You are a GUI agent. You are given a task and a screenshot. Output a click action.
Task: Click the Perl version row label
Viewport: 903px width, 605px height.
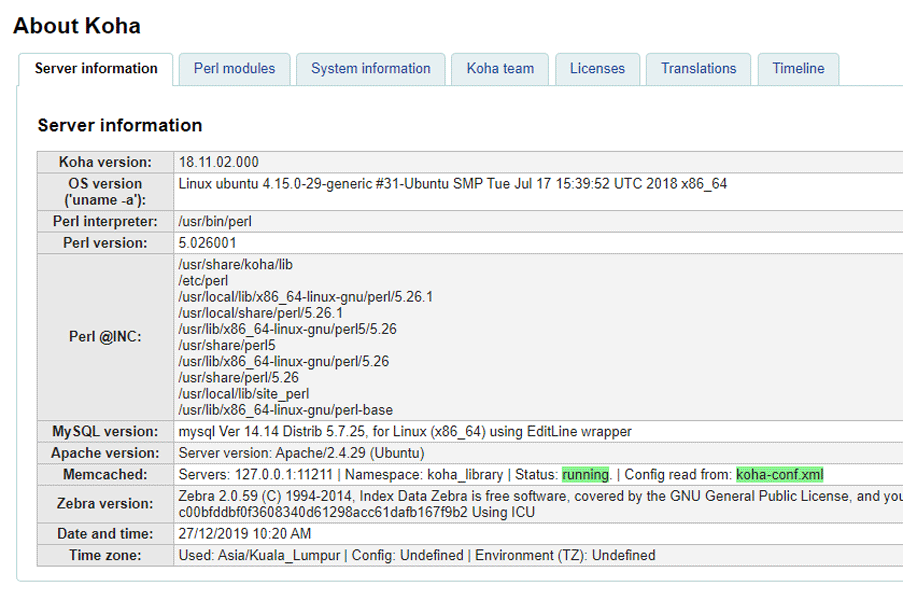pos(105,243)
